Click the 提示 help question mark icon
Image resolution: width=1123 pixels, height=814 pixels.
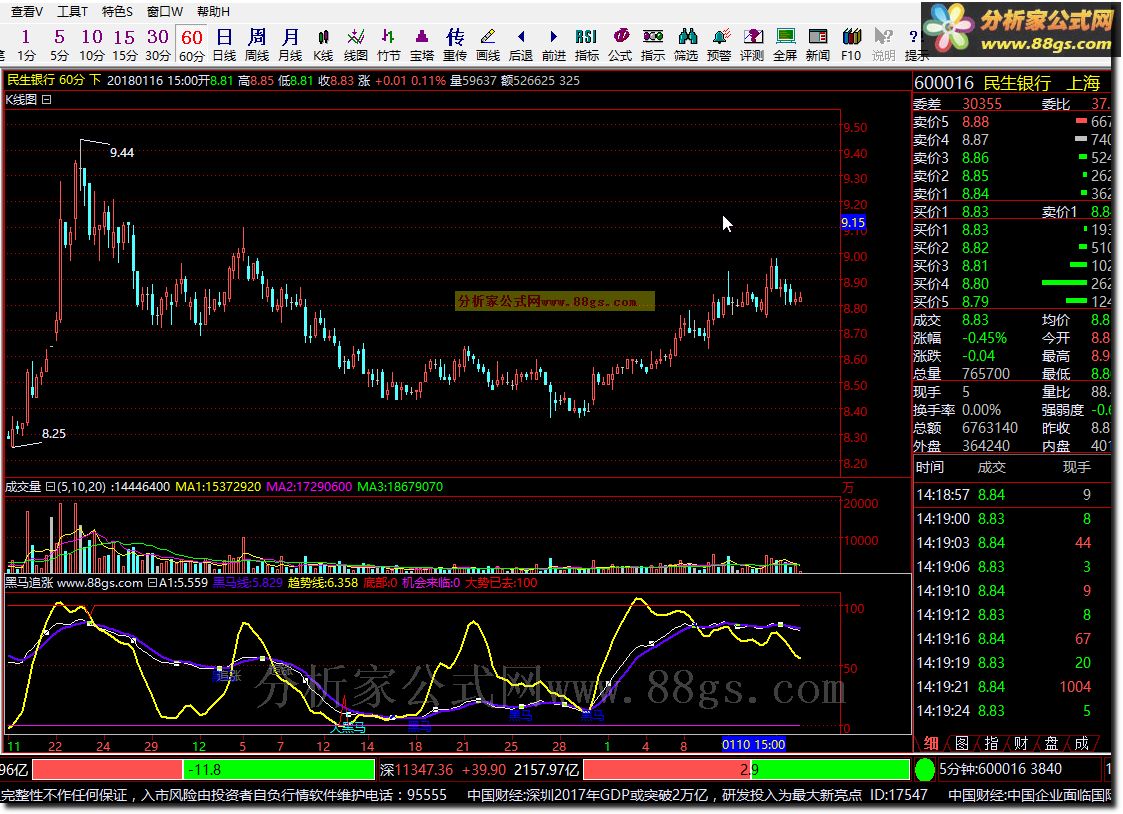pos(914,44)
